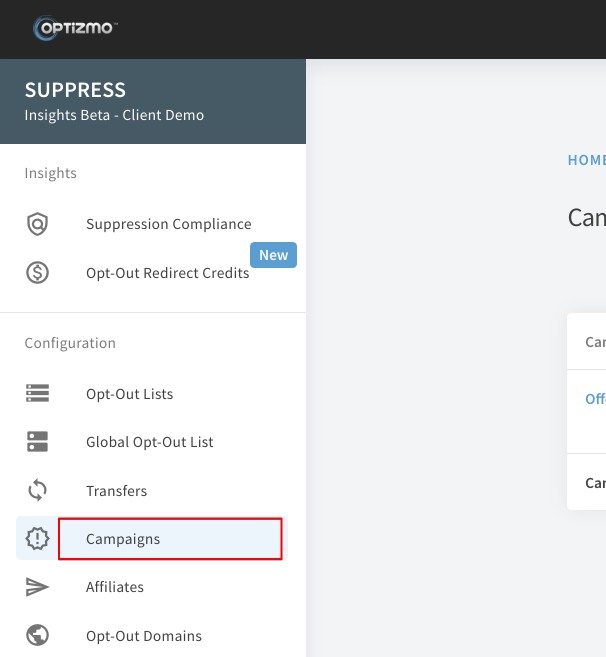This screenshot has width=606, height=657.
Task: Go to Opt-Out Lists
Action: tap(129, 394)
